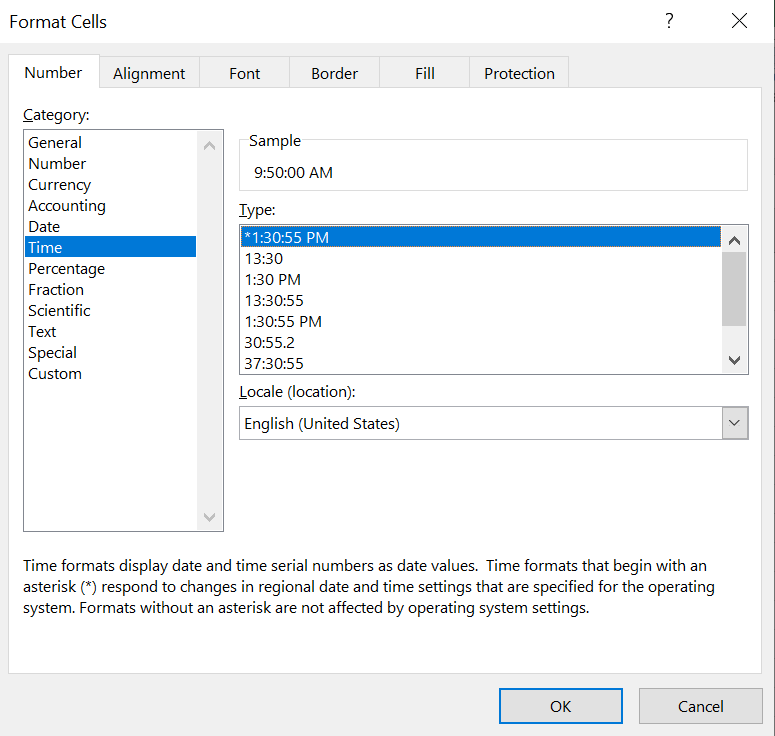Screen dimensions: 775x736
Task: Close the Format Cells dialog
Action: (x=739, y=21)
